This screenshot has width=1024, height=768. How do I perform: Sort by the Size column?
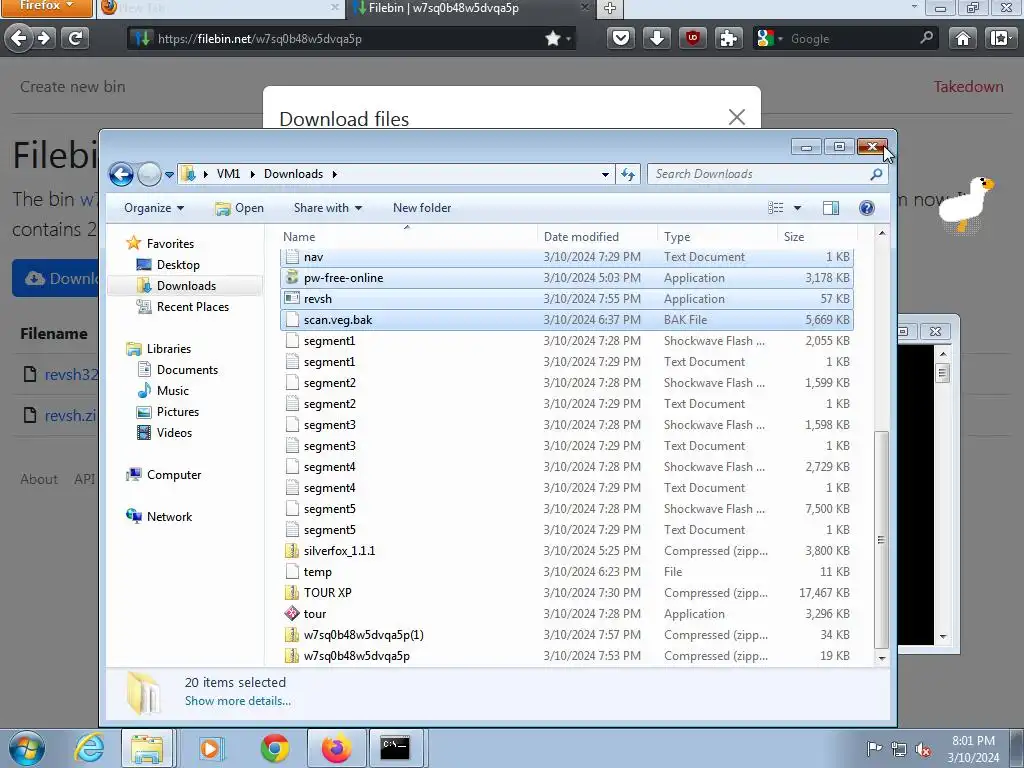(817, 236)
